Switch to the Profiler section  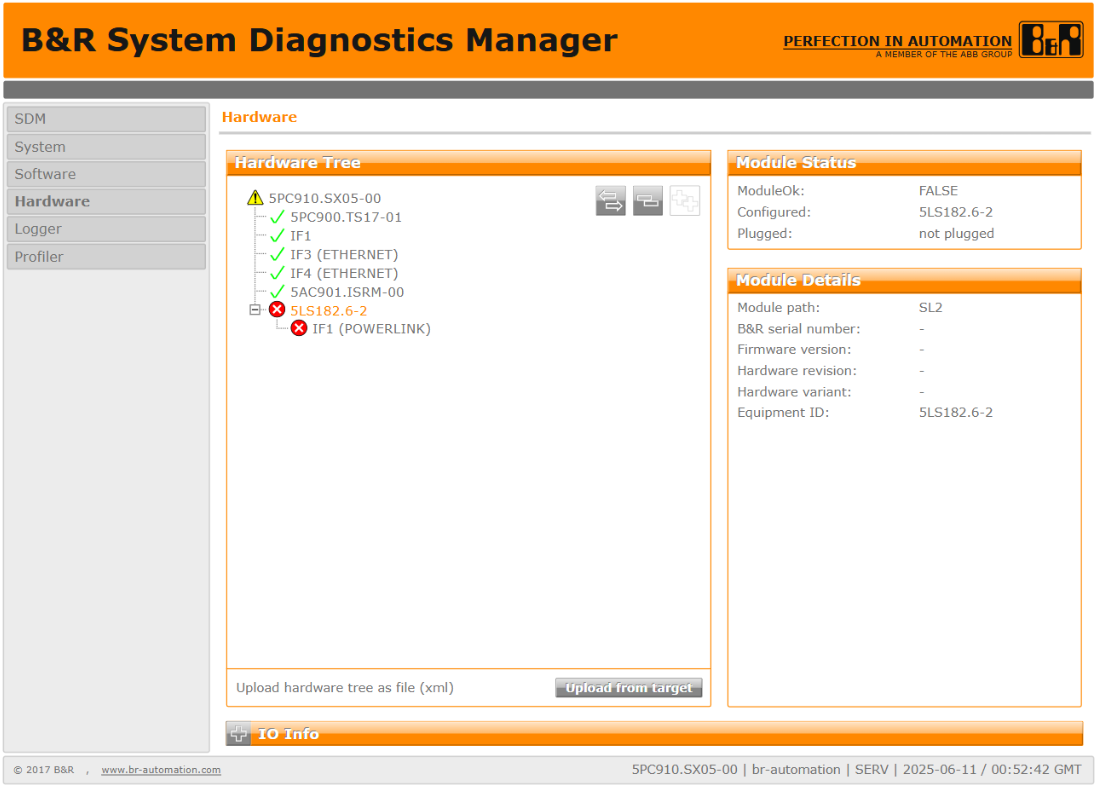pyautogui.click(x=106, y=257)
